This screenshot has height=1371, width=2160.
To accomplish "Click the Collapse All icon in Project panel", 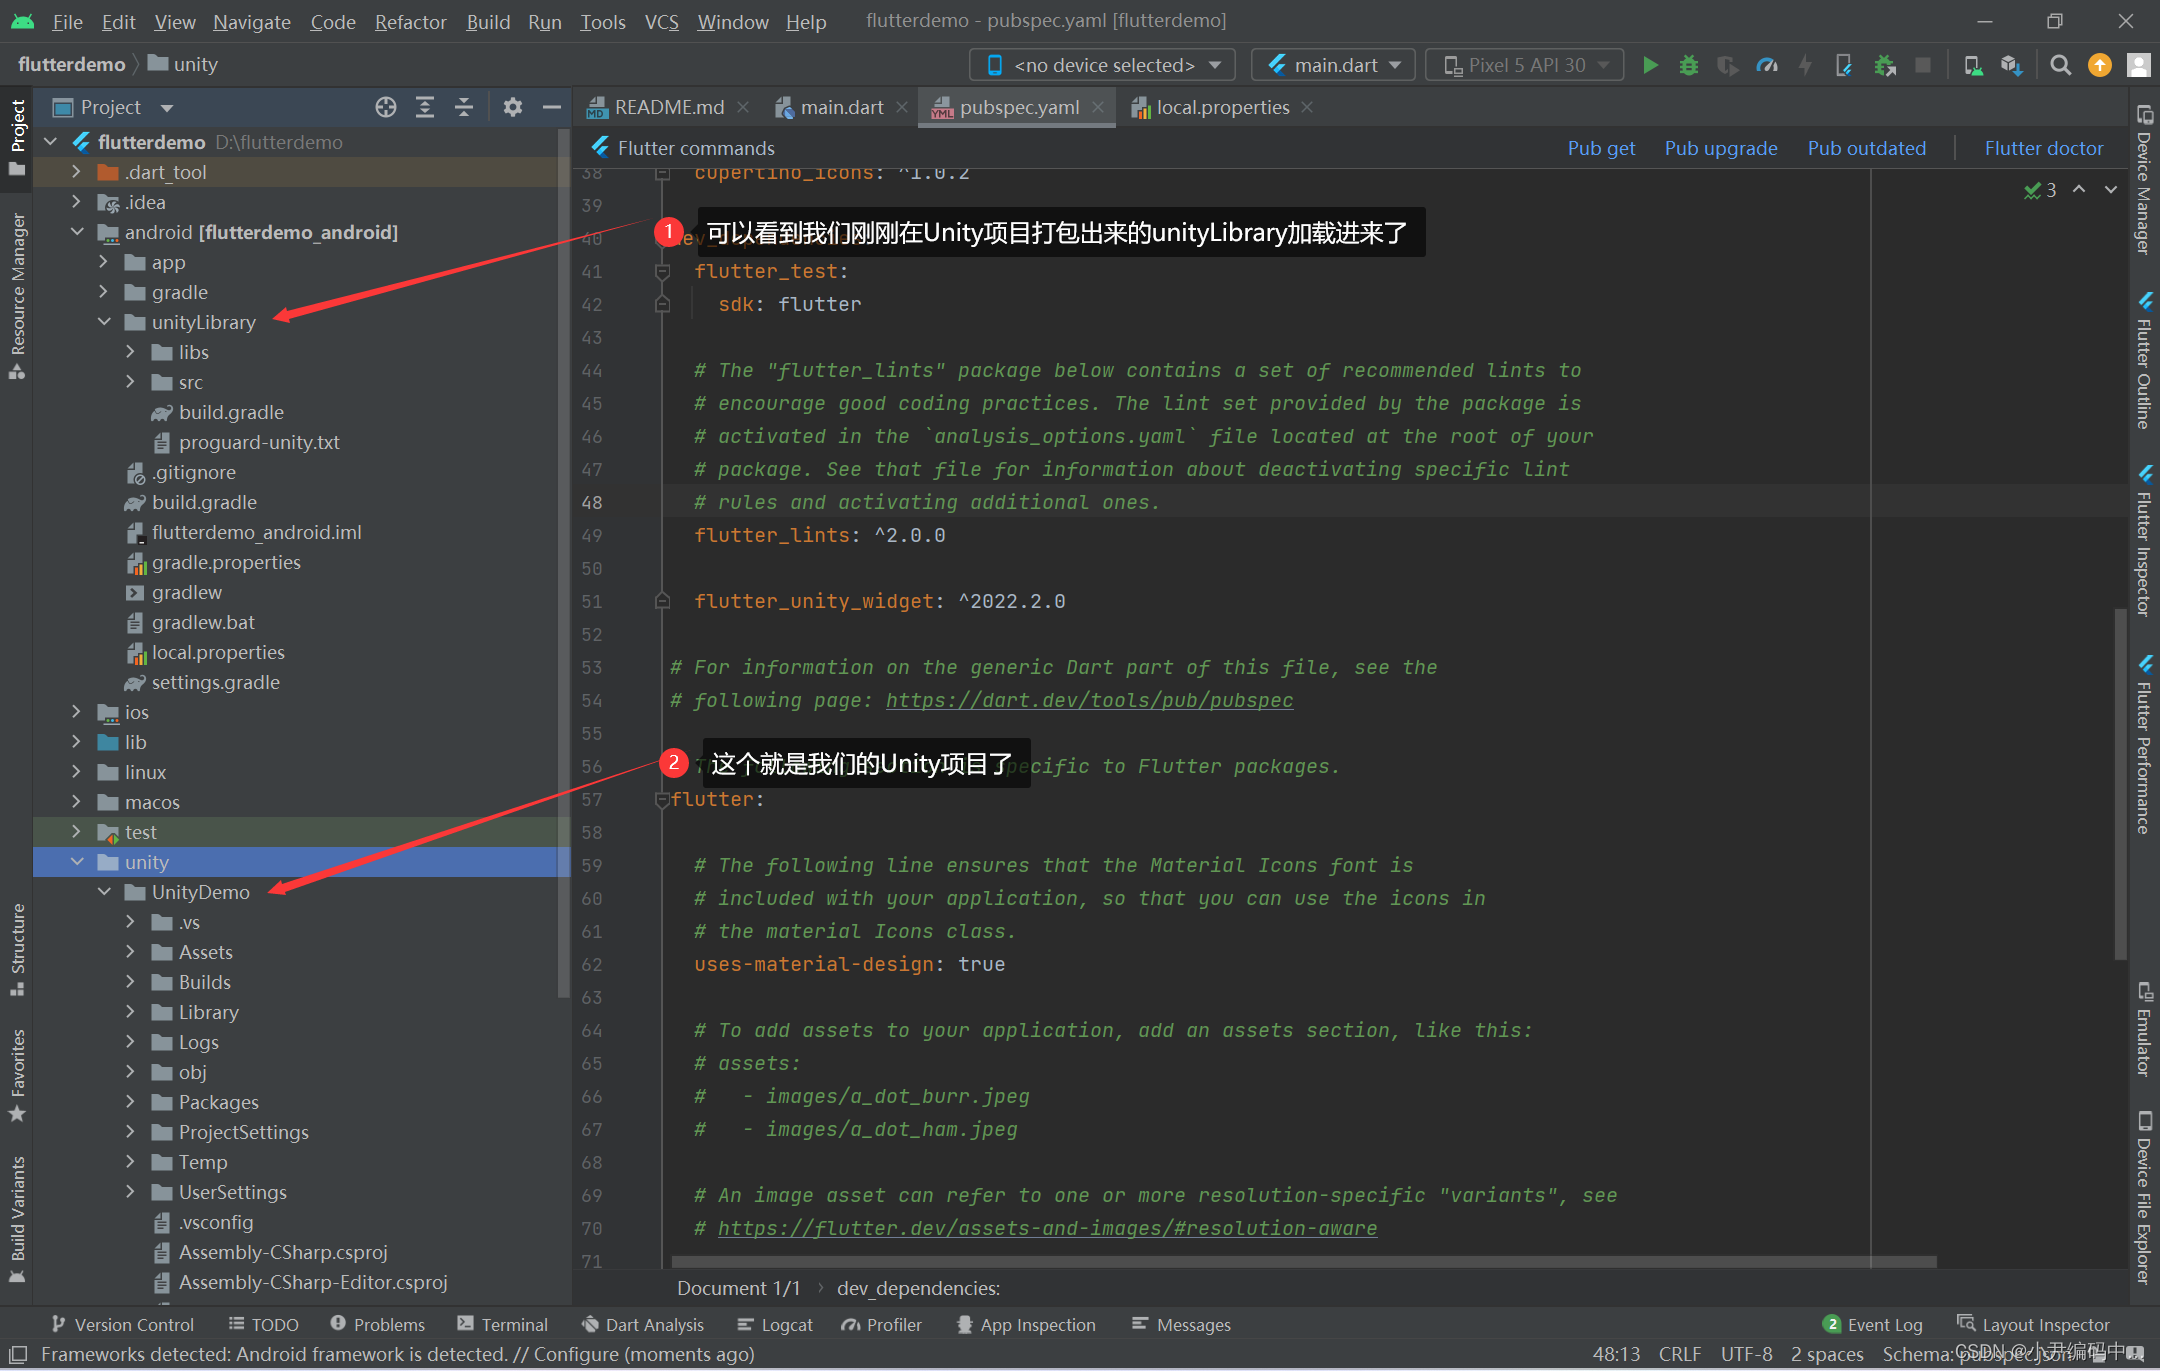I will point(464,107).
